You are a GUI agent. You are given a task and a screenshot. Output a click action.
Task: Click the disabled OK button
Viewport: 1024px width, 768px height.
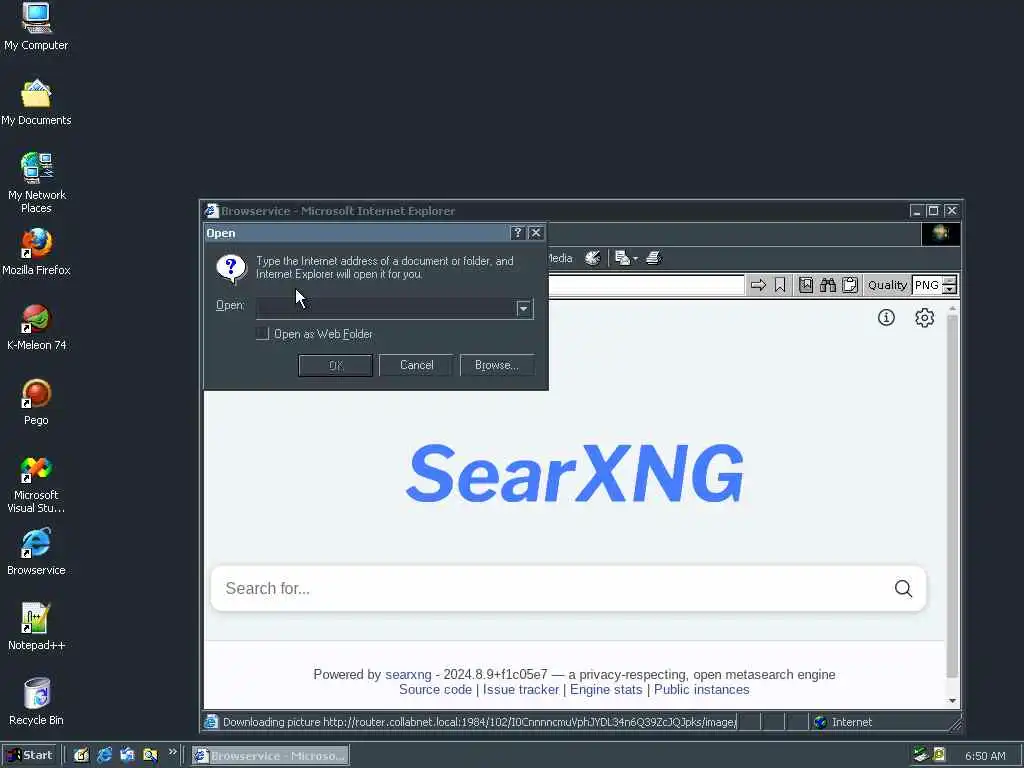[x=336, y=365]
